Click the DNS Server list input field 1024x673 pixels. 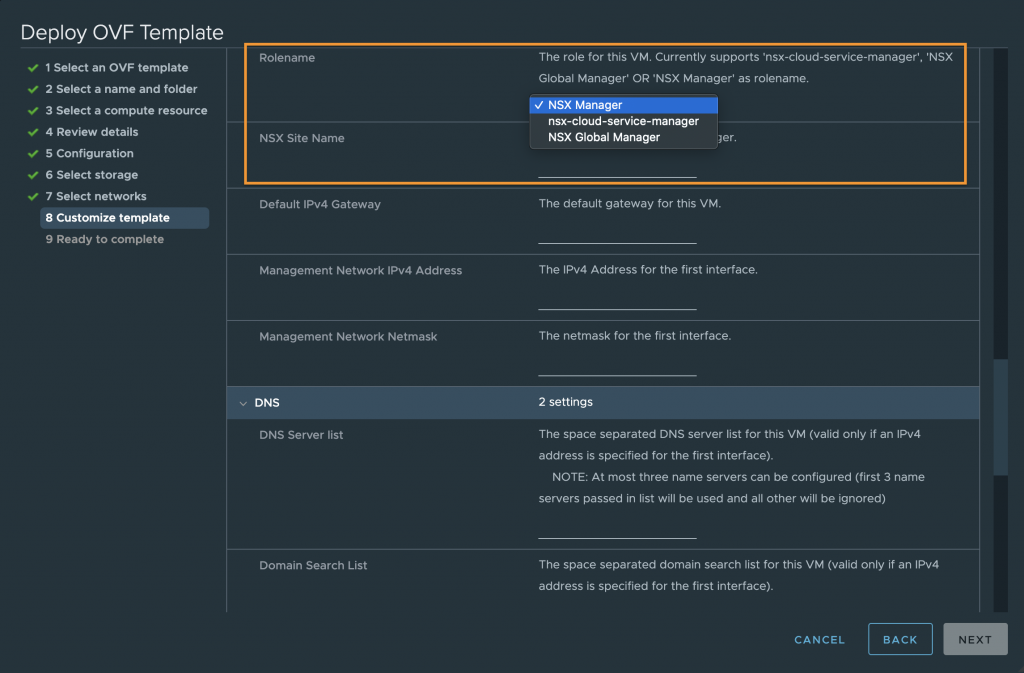point(617,527)
